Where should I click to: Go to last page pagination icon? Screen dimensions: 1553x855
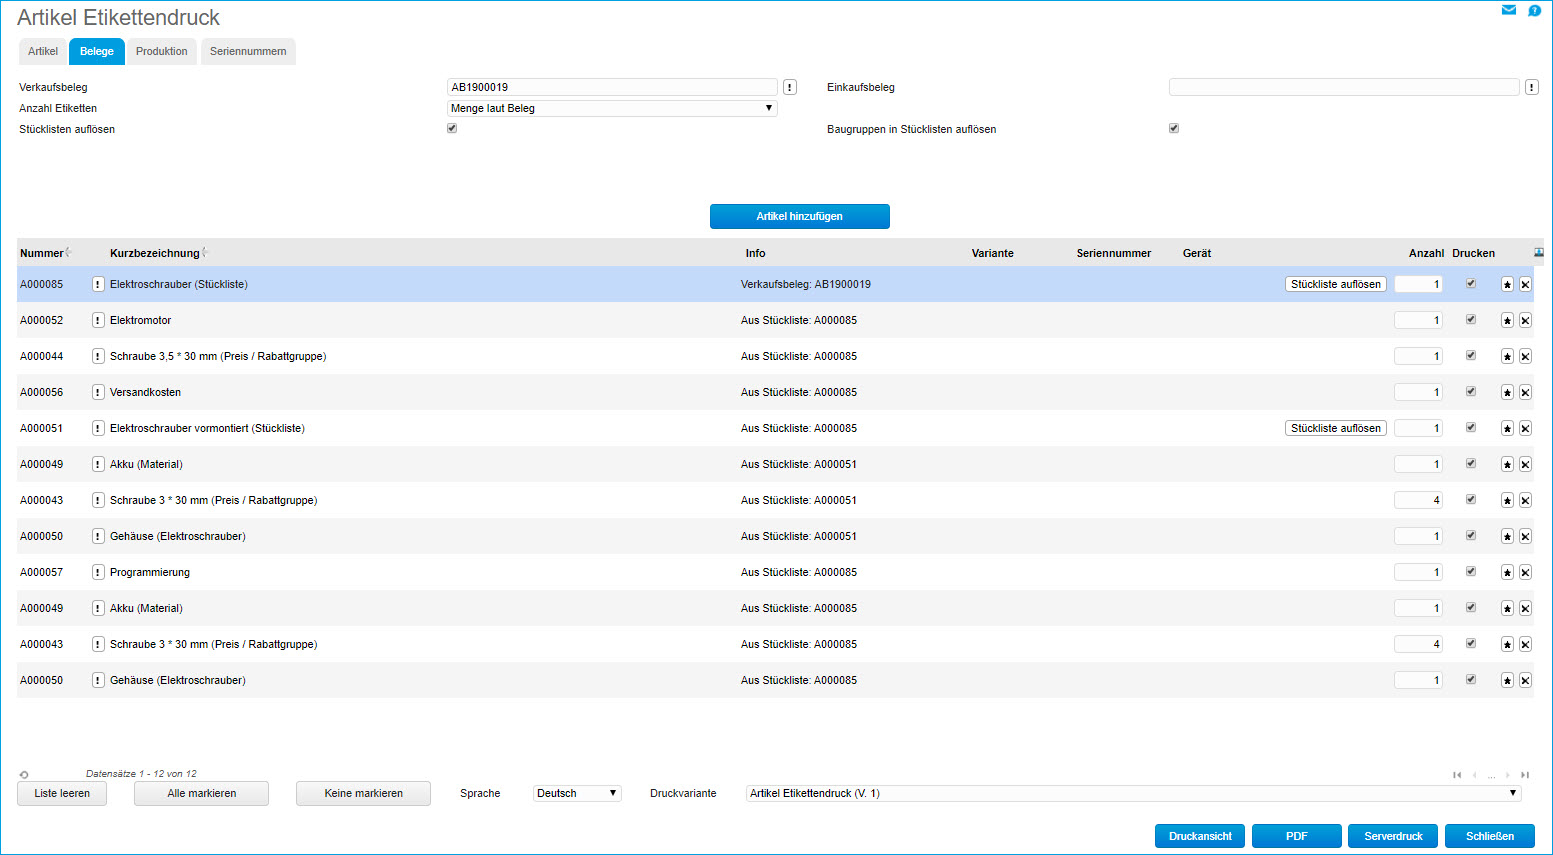pyautogui.click(x=1525, y=775)
